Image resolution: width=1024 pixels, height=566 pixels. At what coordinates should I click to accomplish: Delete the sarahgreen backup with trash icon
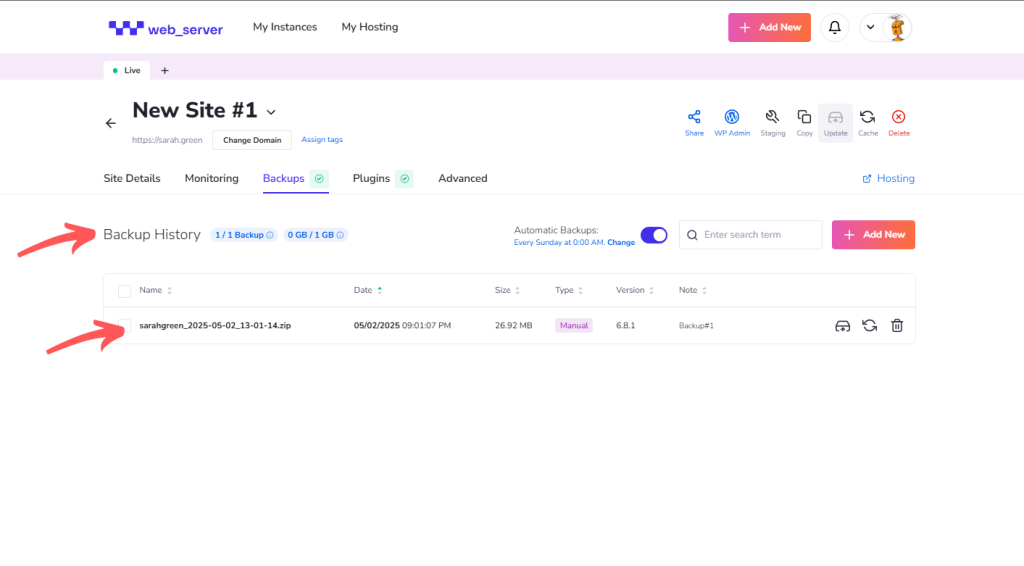[897, 325]
